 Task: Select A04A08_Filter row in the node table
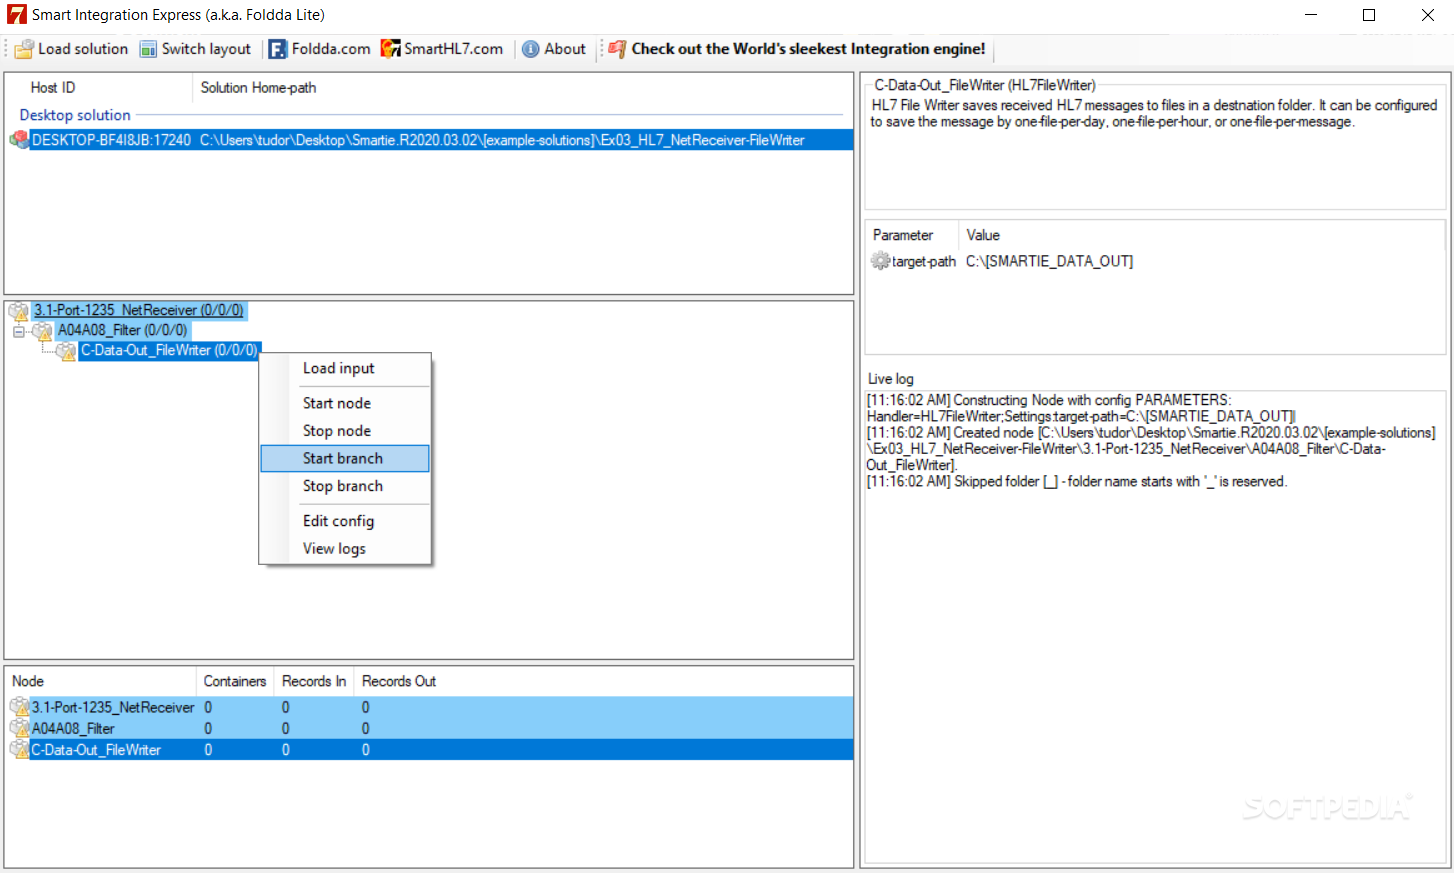tap(431, 729)
